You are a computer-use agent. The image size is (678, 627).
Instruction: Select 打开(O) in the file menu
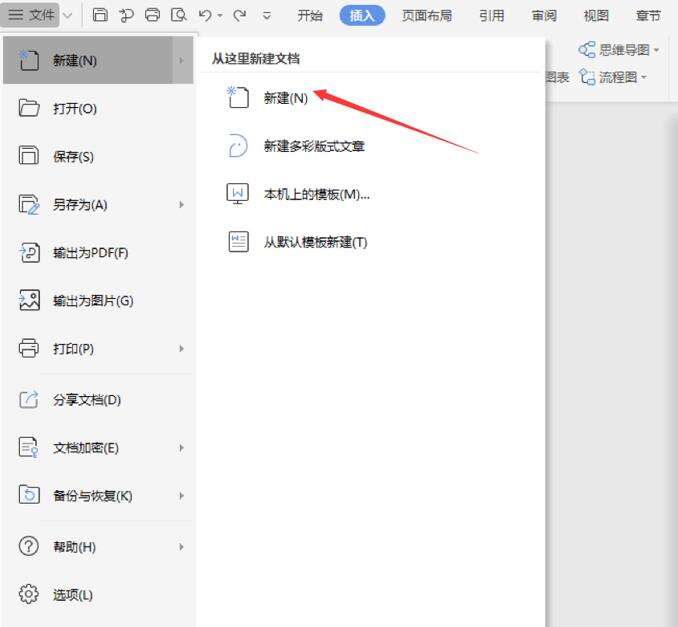[98, 108]
